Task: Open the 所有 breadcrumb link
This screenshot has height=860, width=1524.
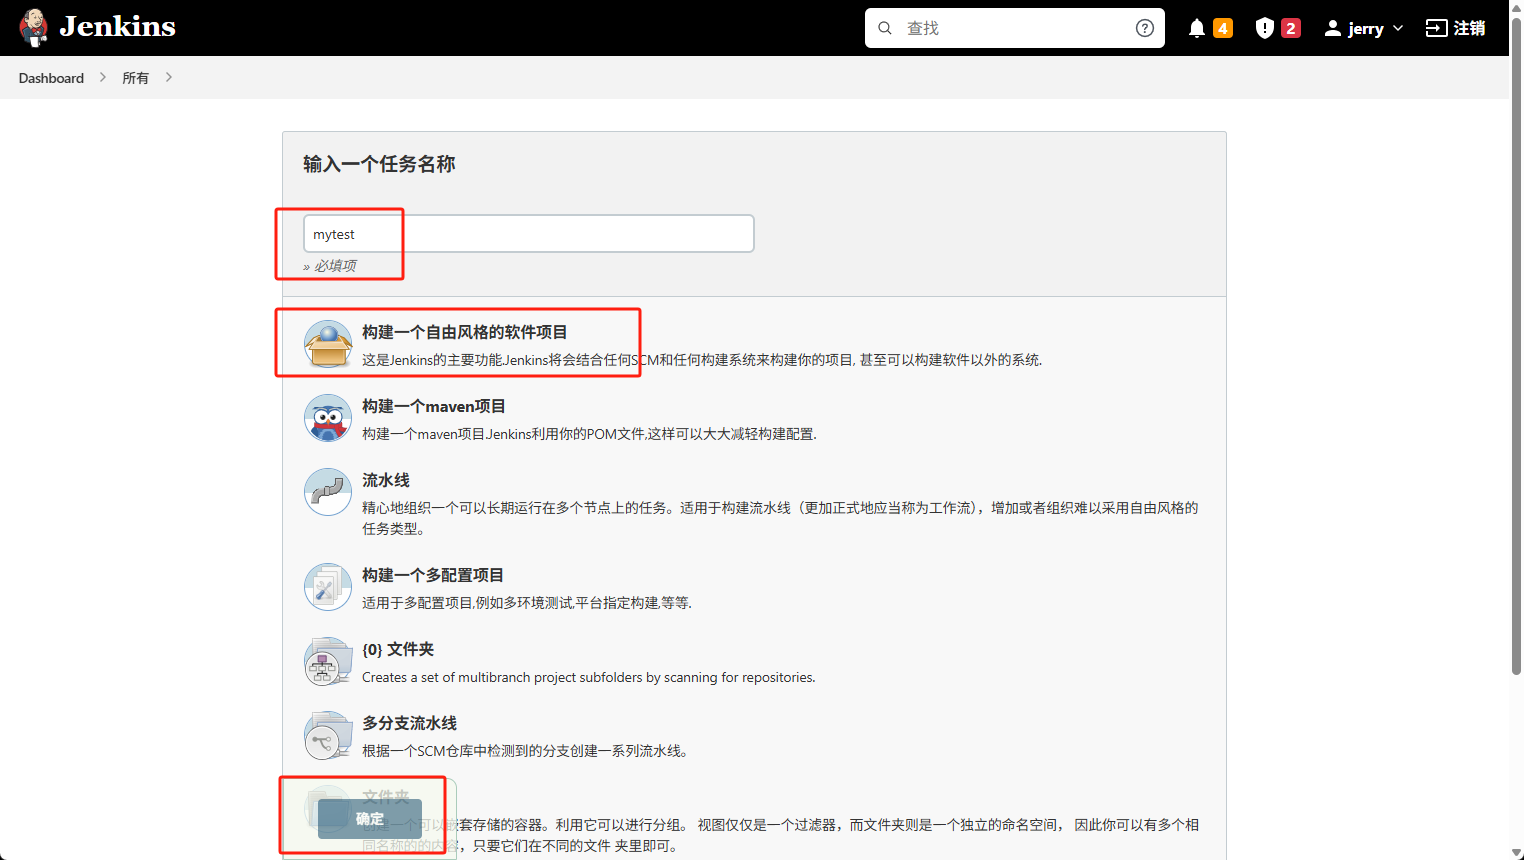Action: [135, 78]
